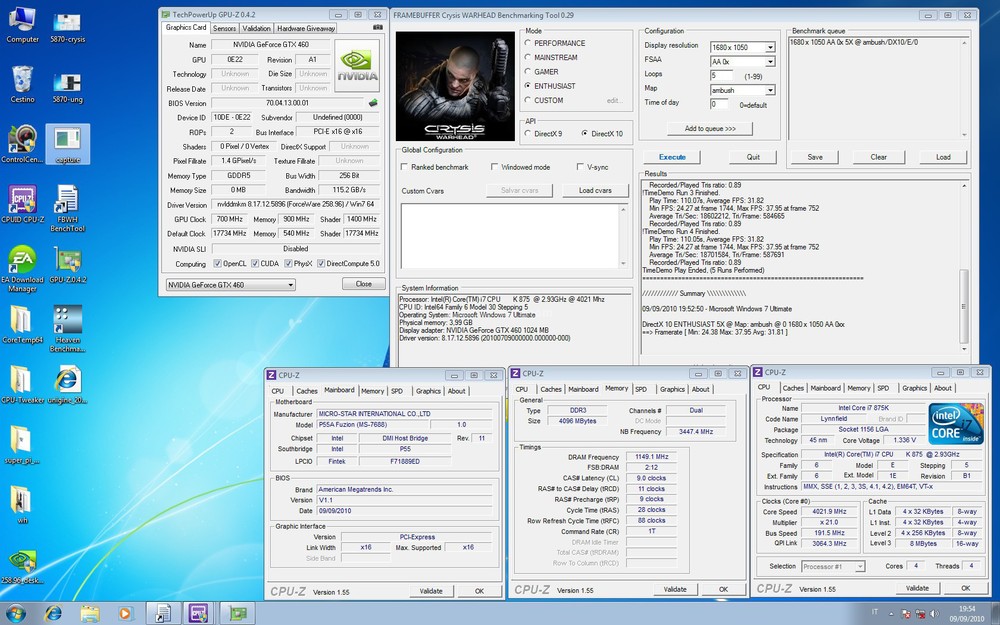Click the Close button in GPU-Z
This screenshot has height=625, width=1000.
pos(364,284)
